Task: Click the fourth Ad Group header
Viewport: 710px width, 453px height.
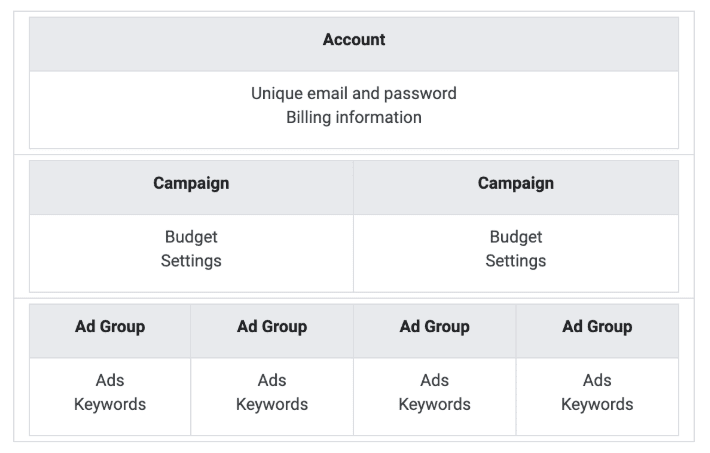Action: coord(597,327)
